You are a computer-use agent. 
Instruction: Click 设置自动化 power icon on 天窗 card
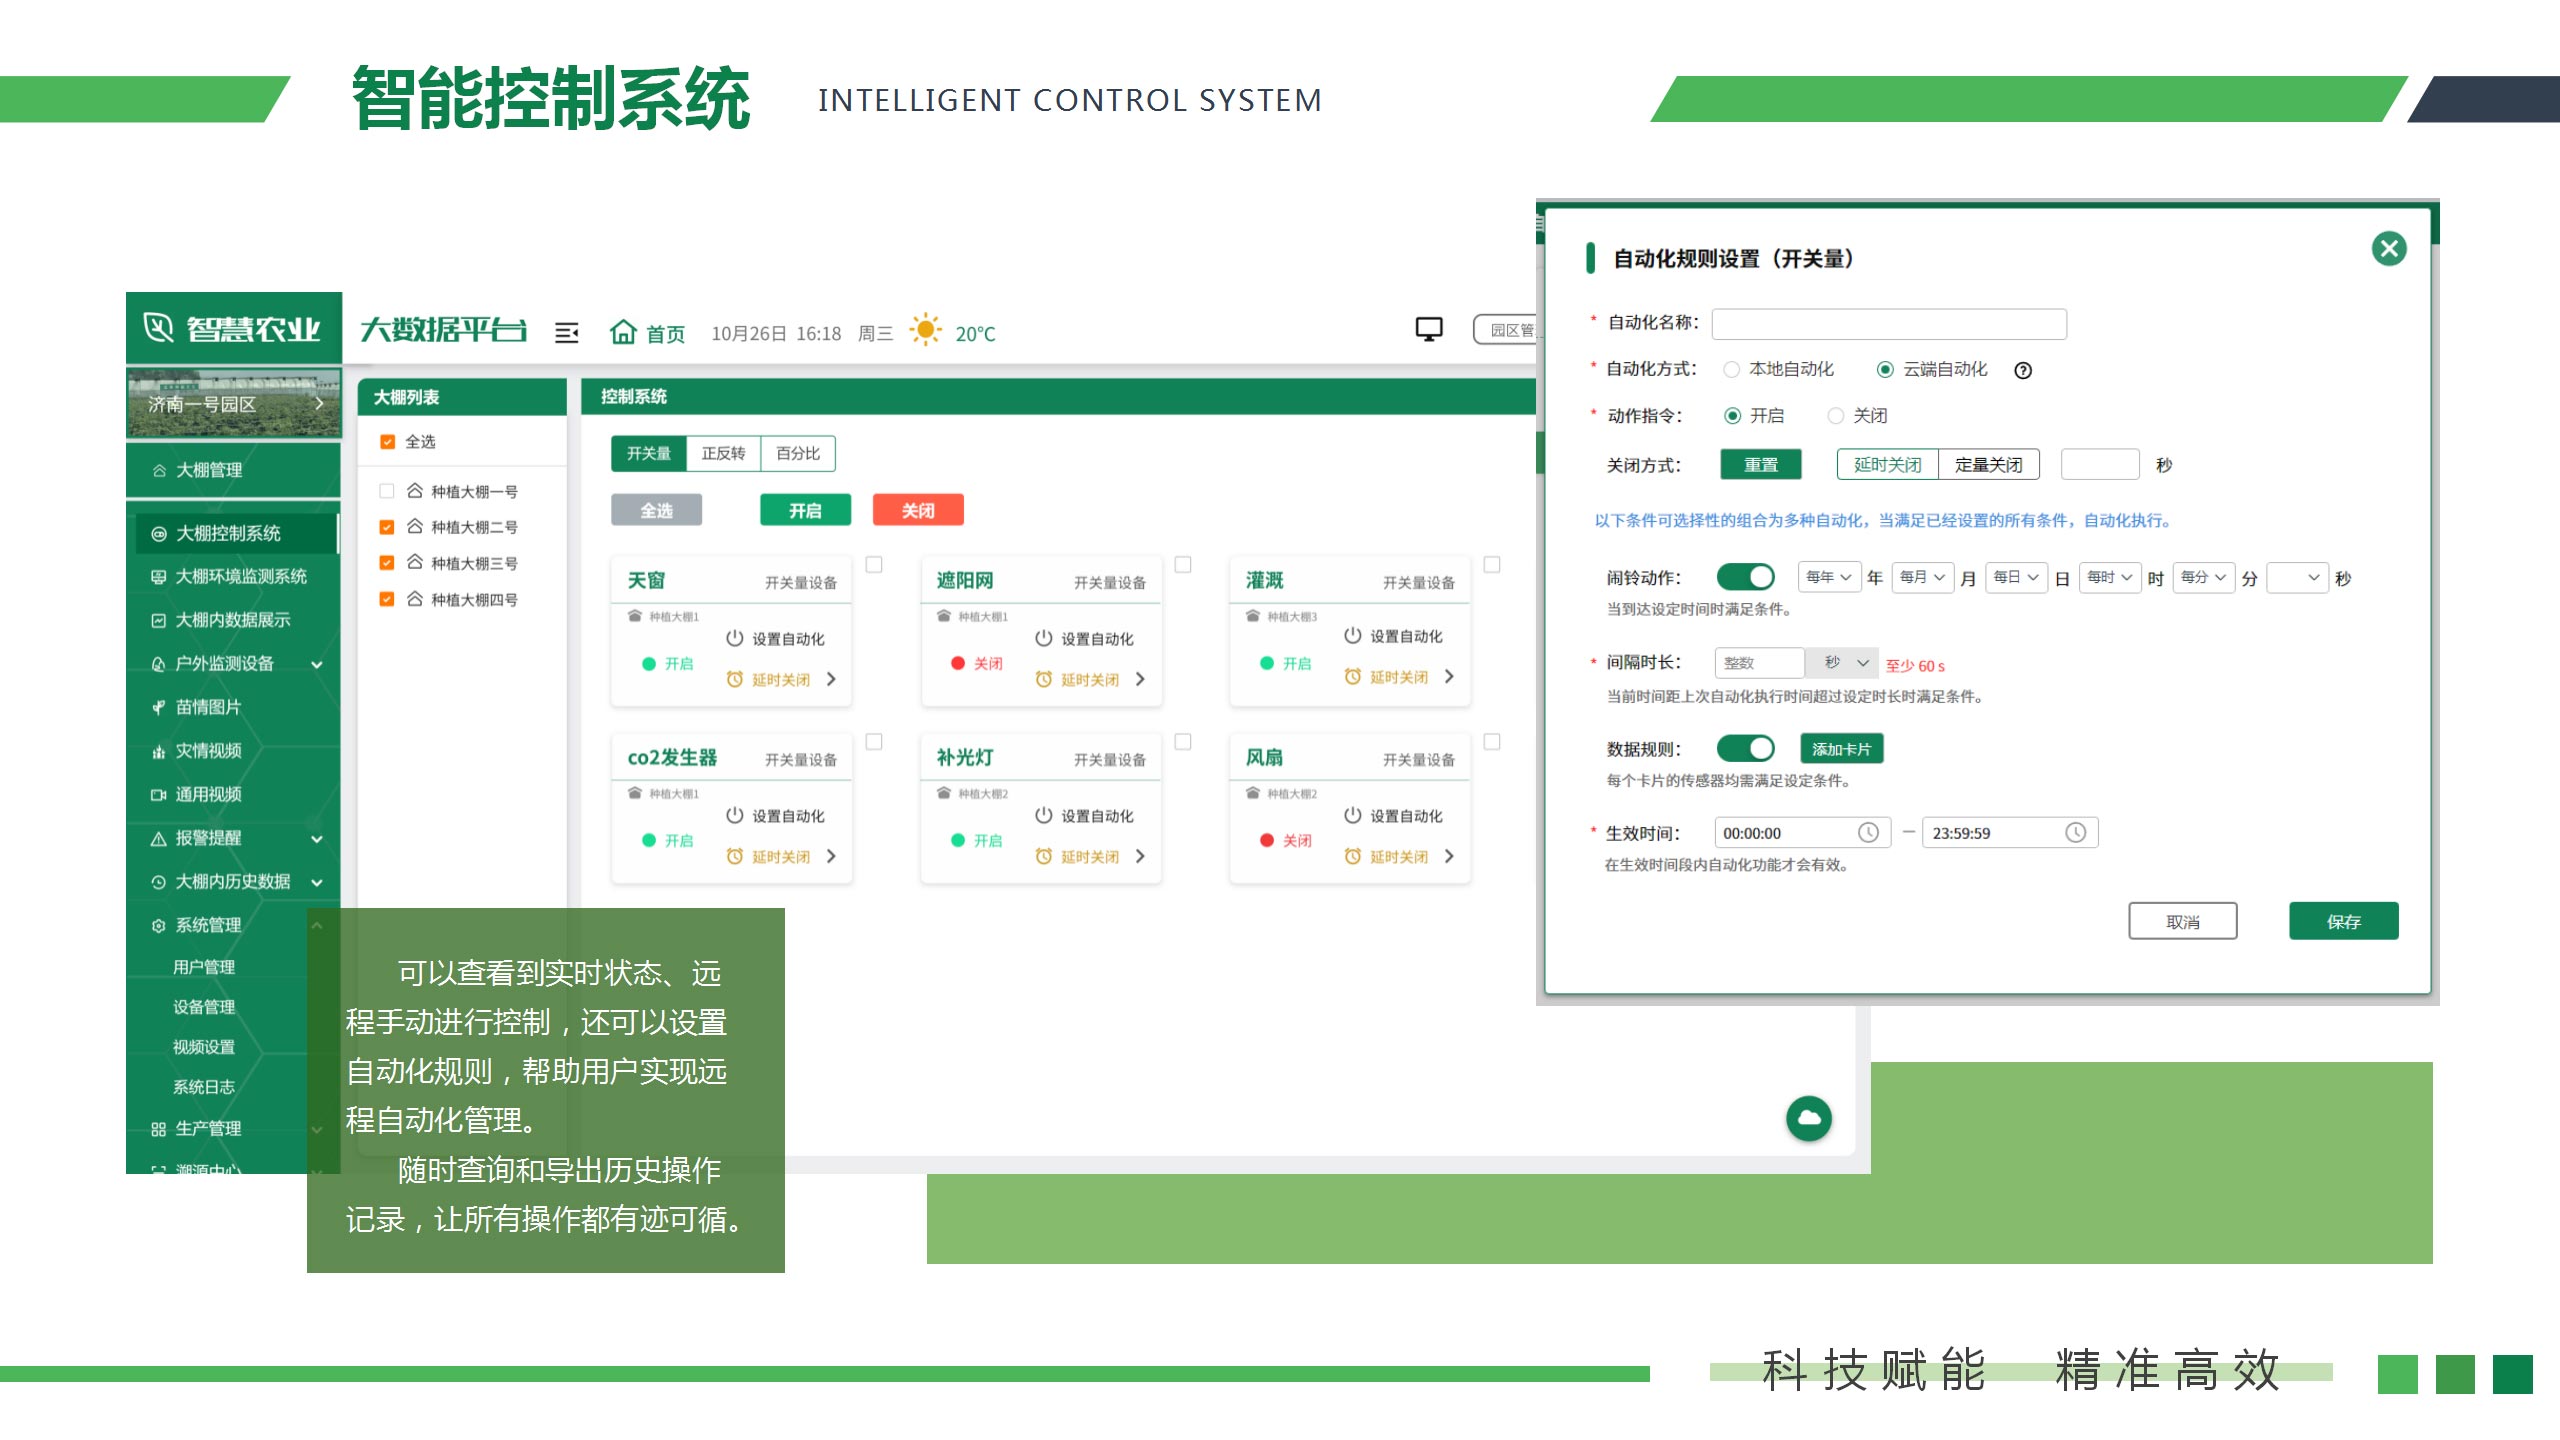click(735, 638)
